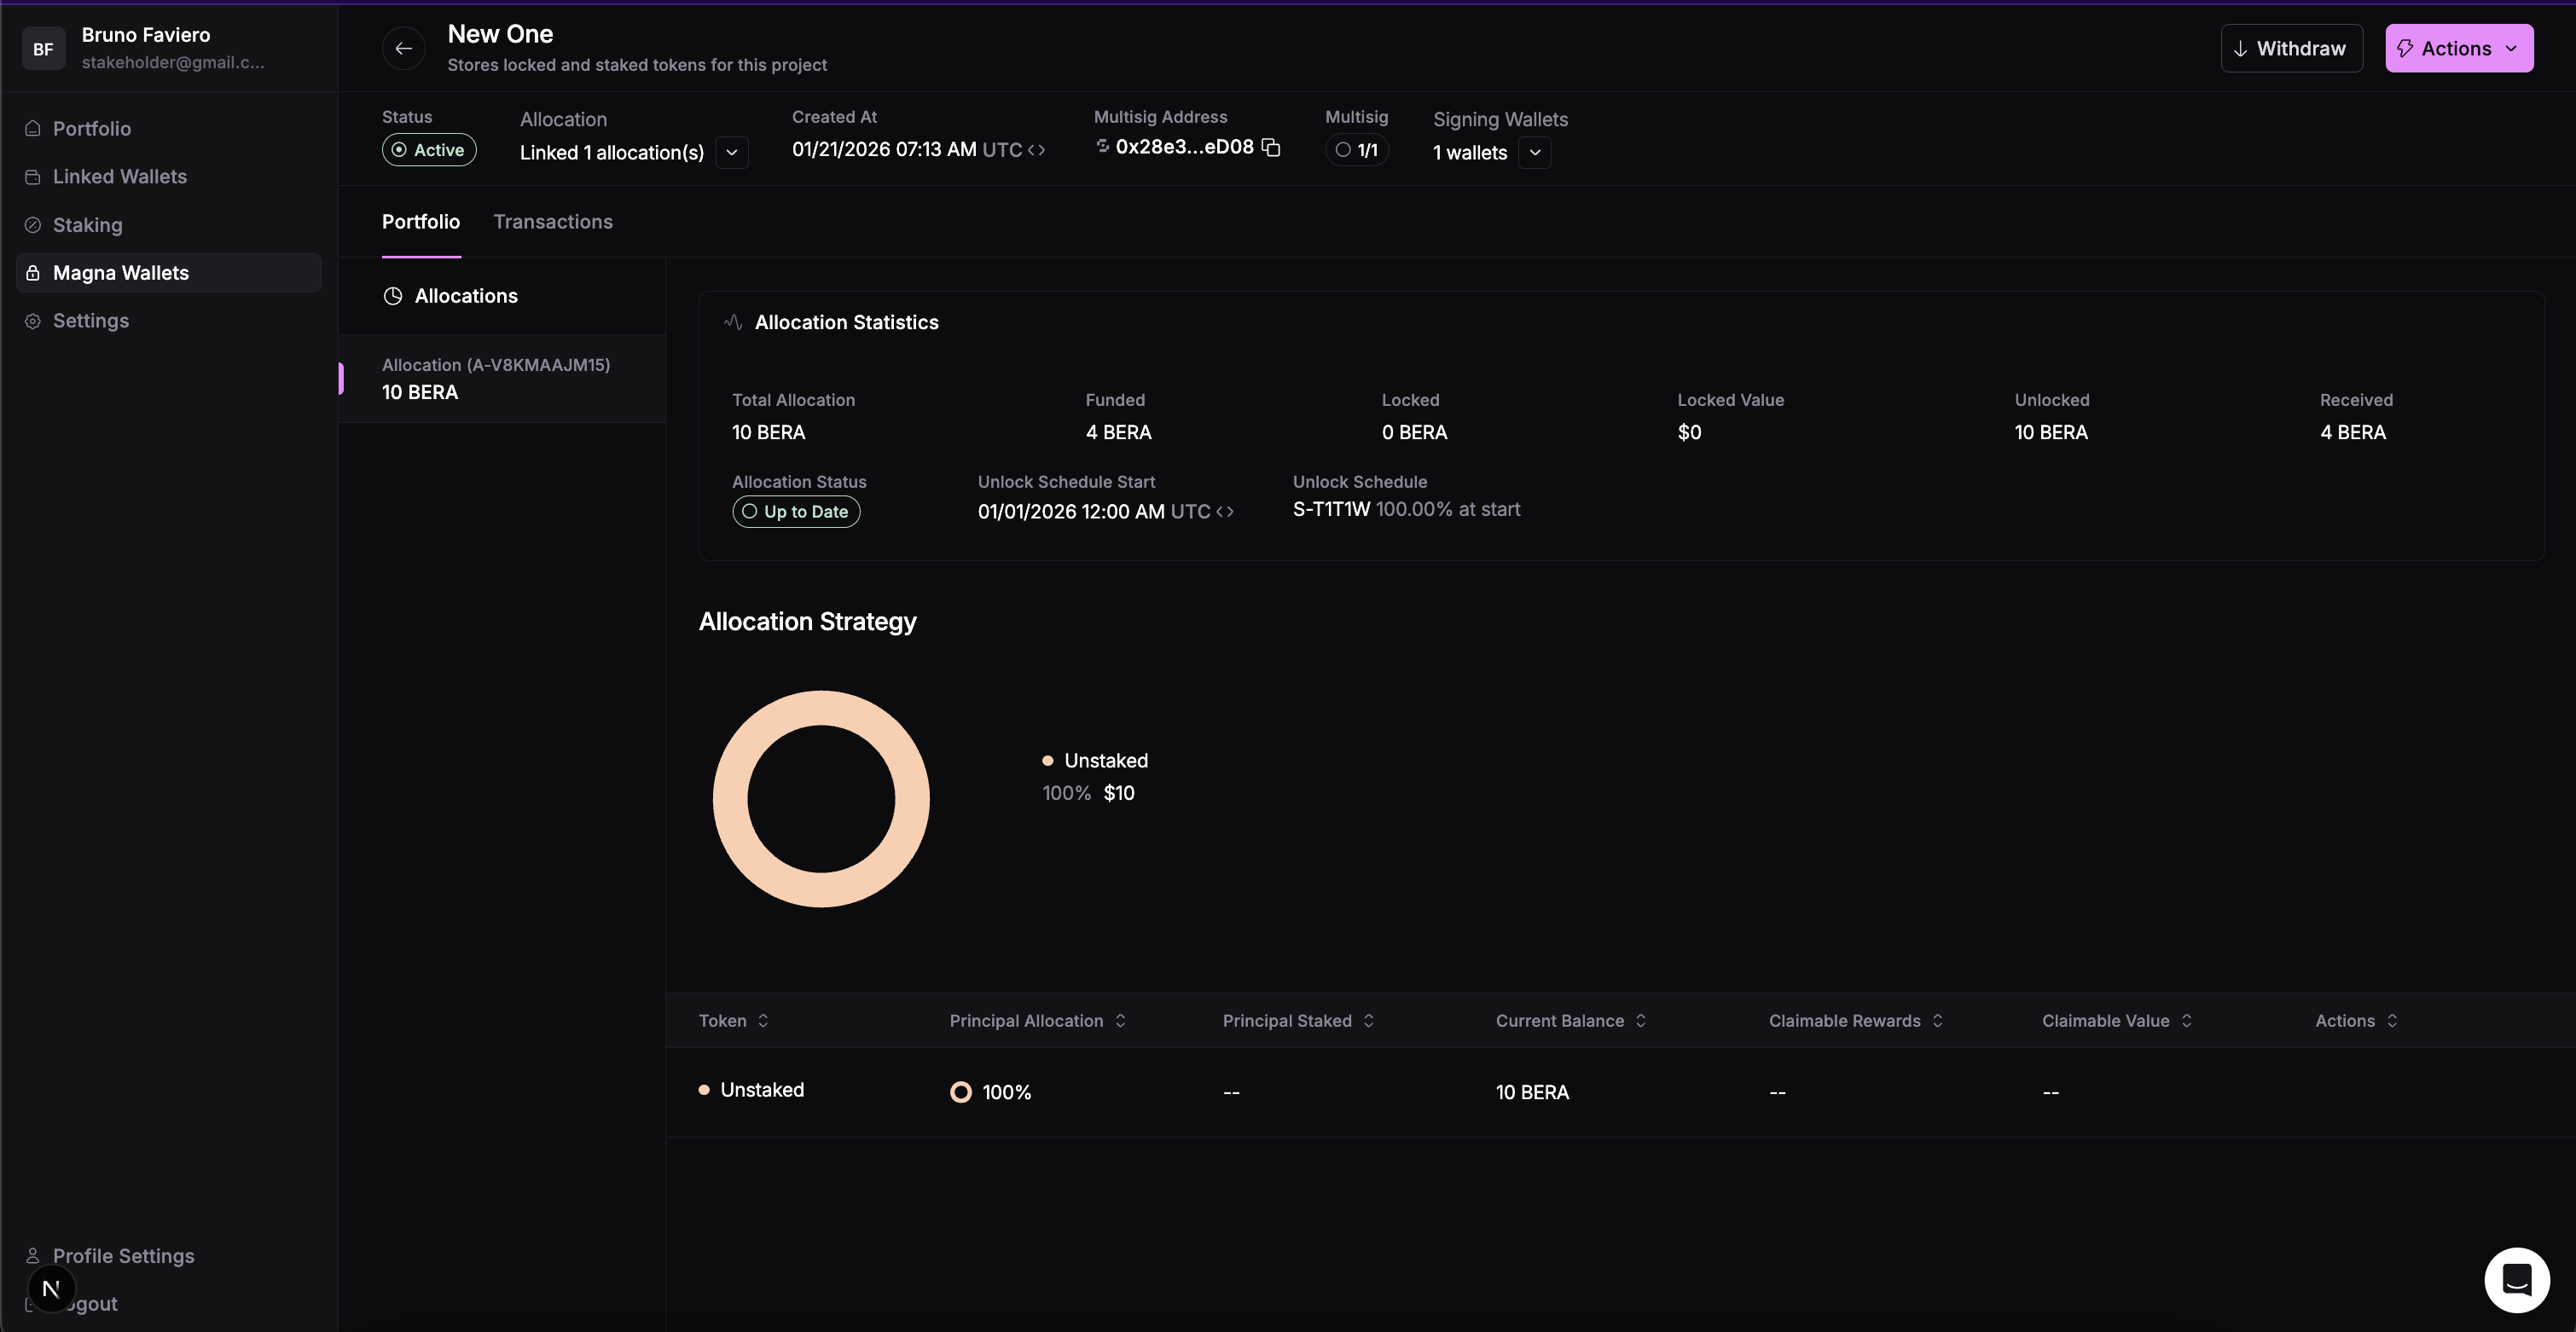
Task: Open Linked Wallets in sidebar
Action: [119, 177]
